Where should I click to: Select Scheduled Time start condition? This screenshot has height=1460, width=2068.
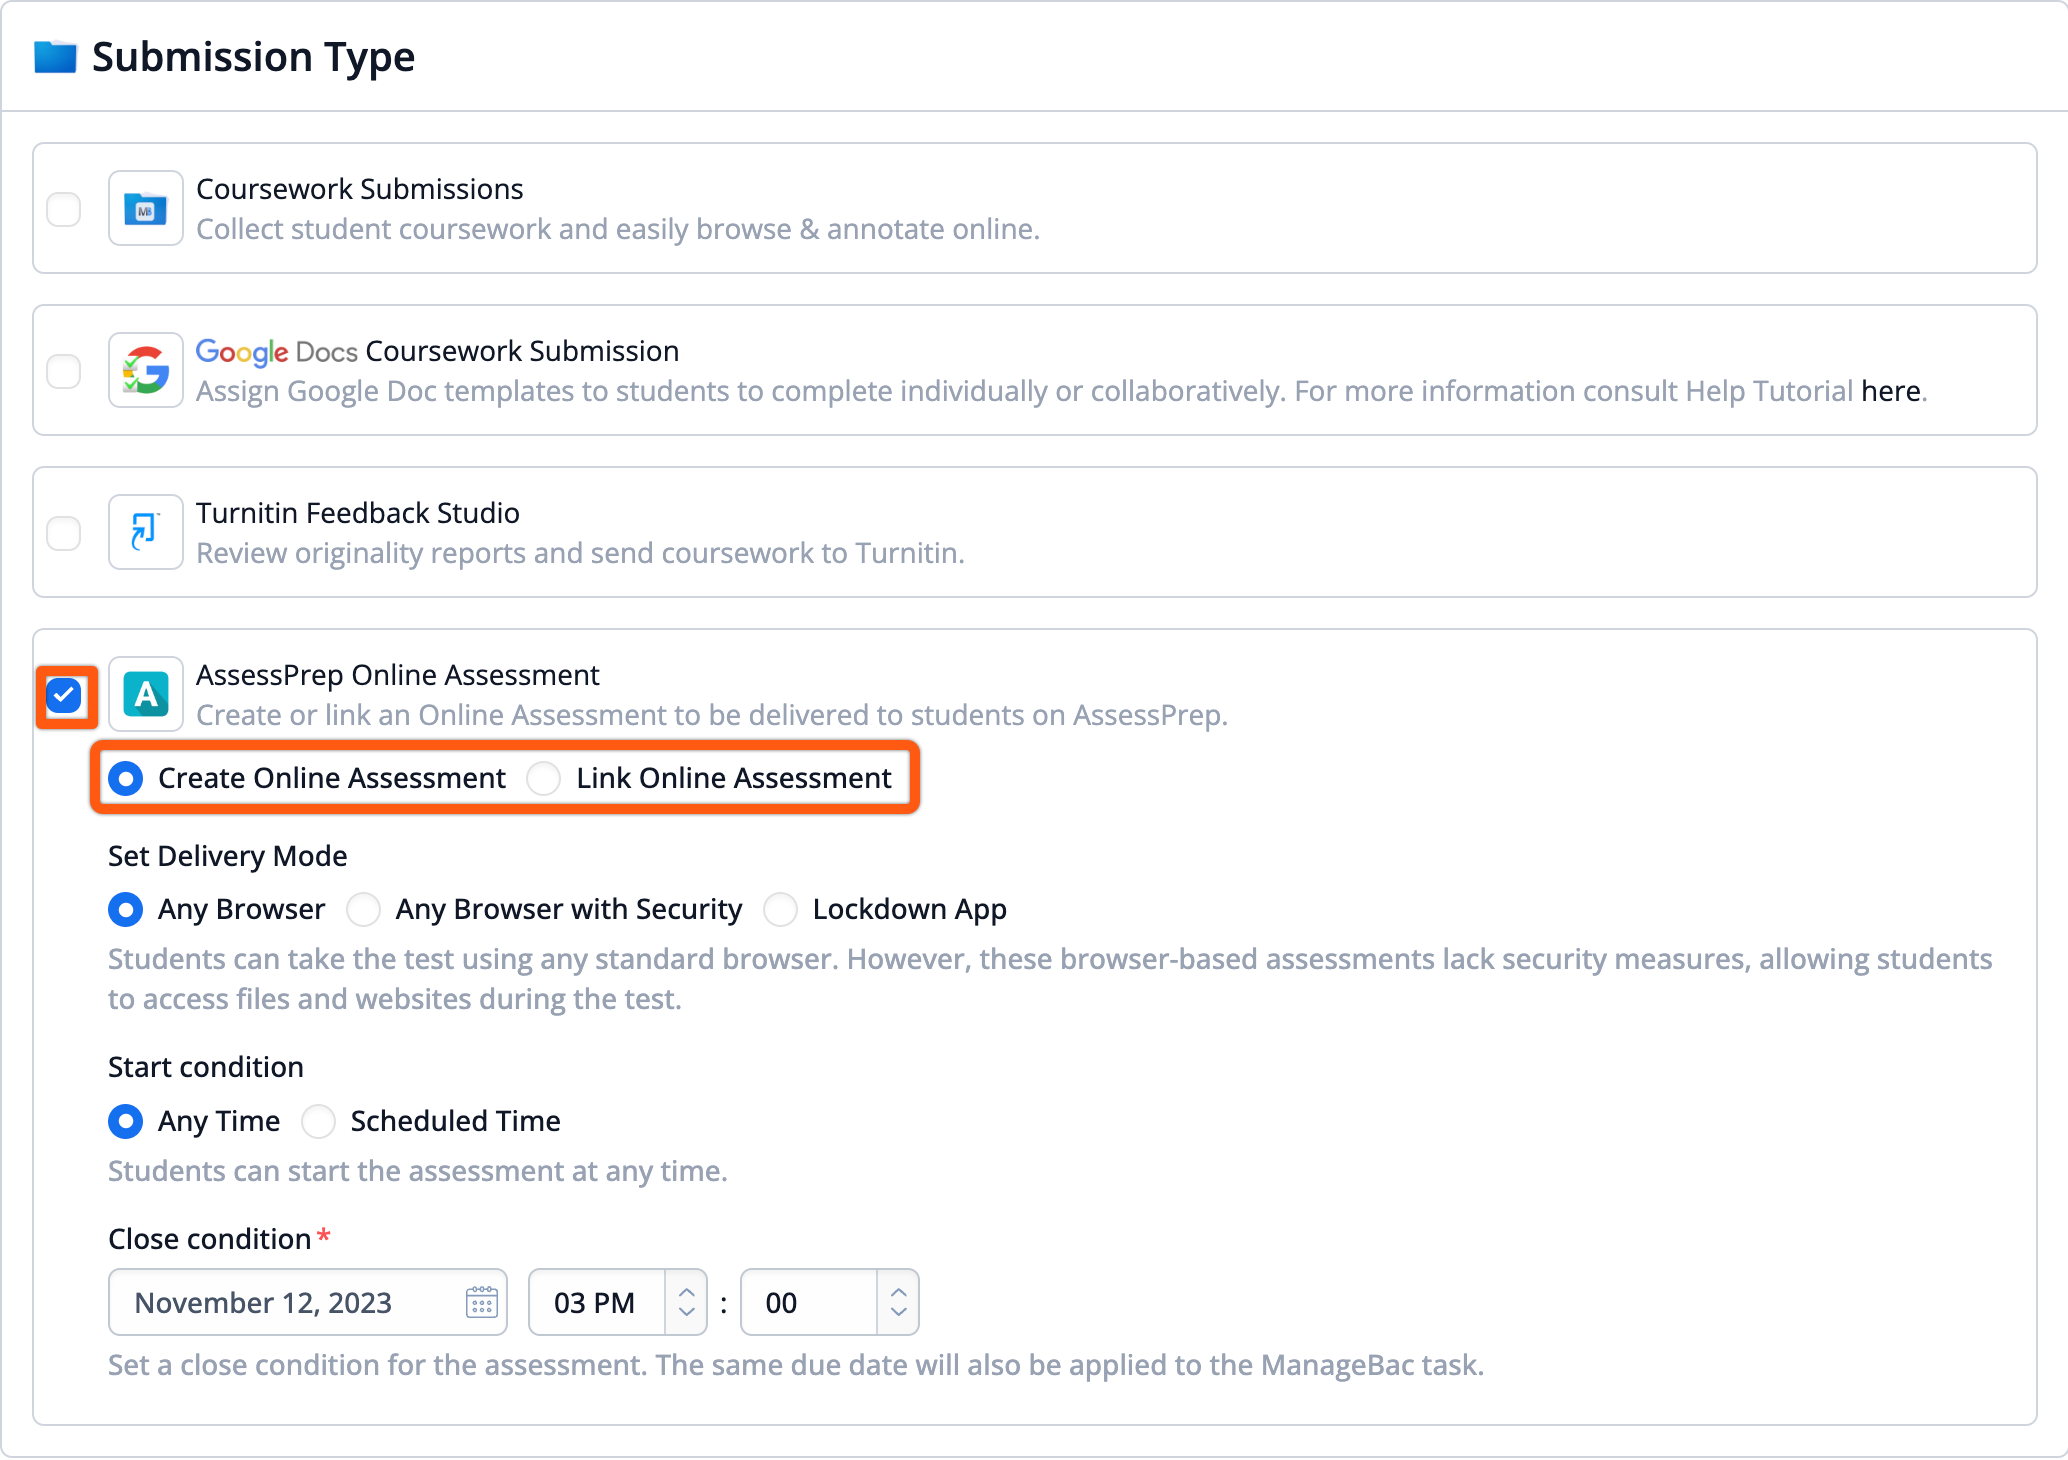coord(317,1121)
